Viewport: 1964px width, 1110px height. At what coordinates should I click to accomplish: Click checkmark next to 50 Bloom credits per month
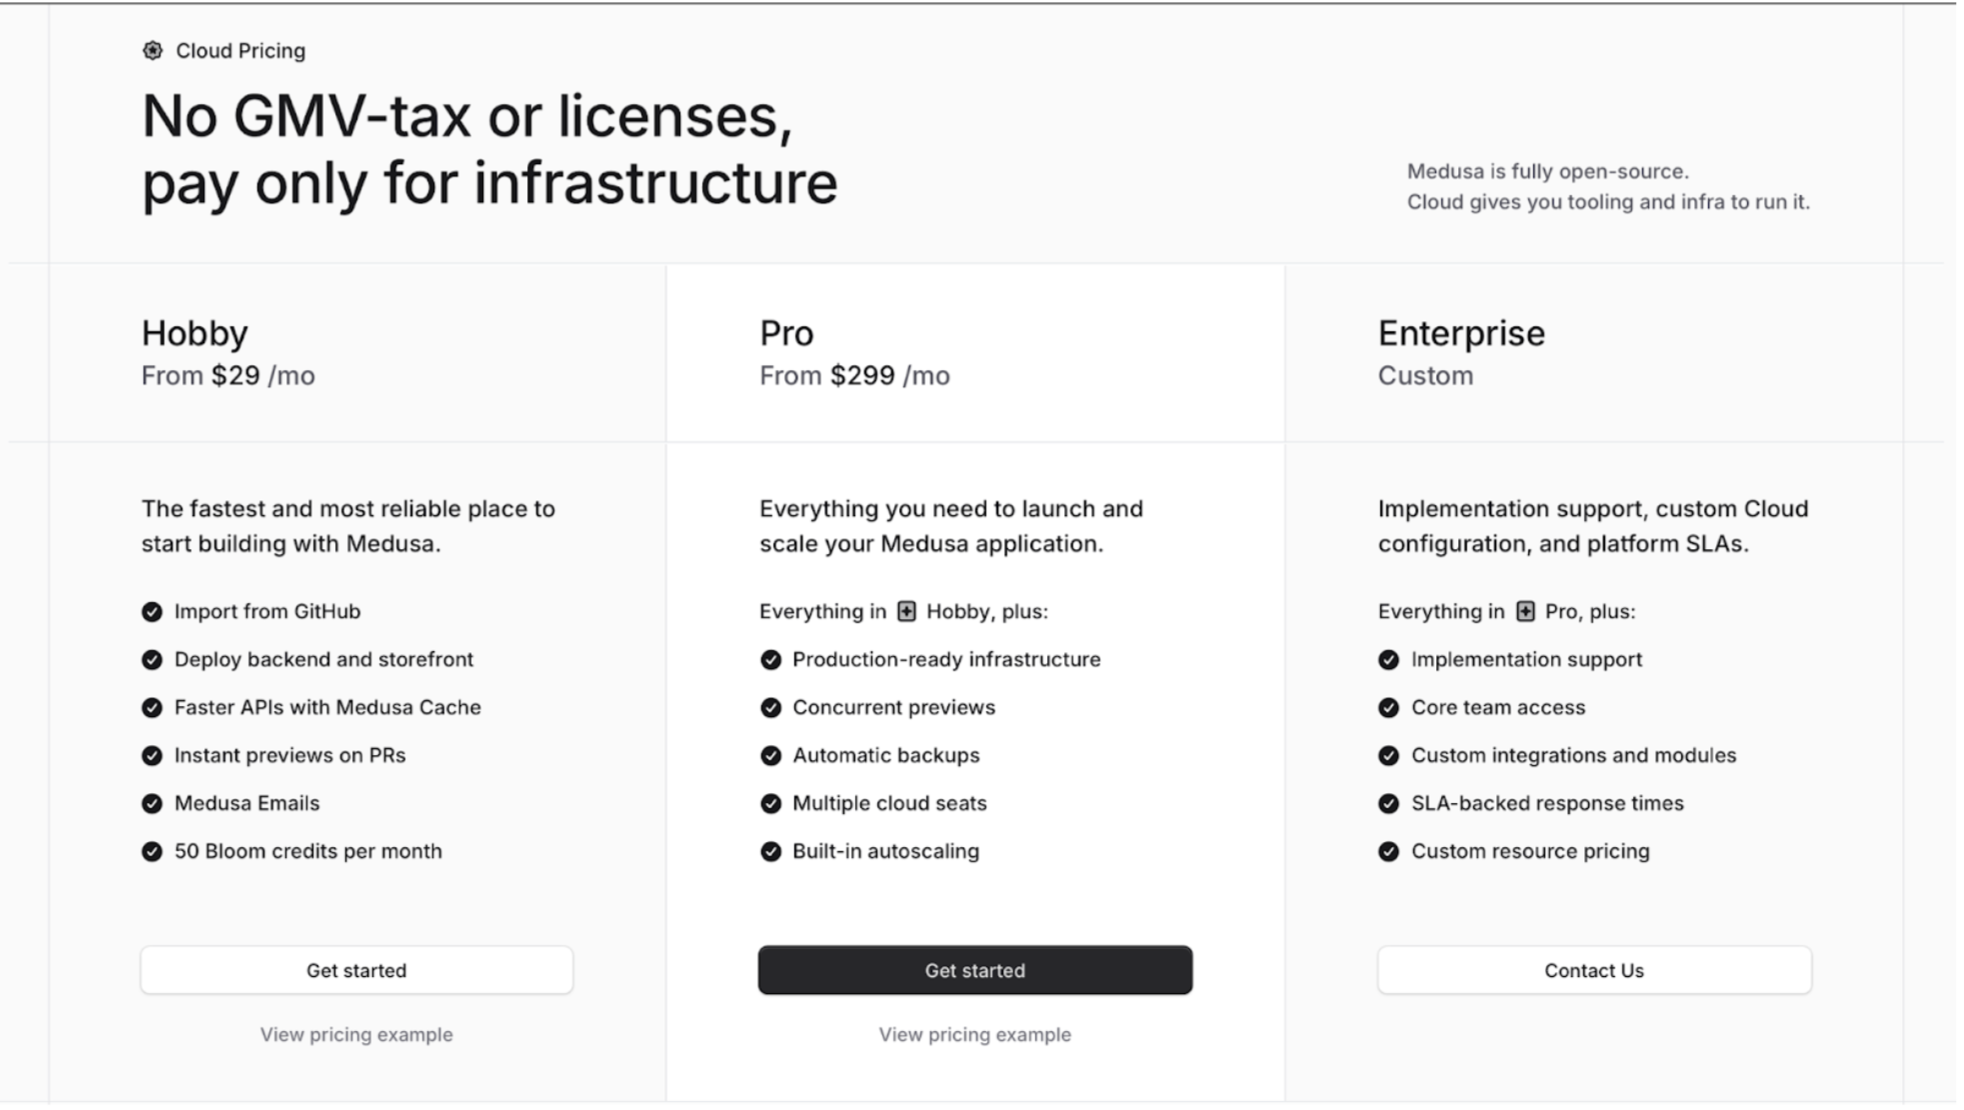tap(152, 852)
